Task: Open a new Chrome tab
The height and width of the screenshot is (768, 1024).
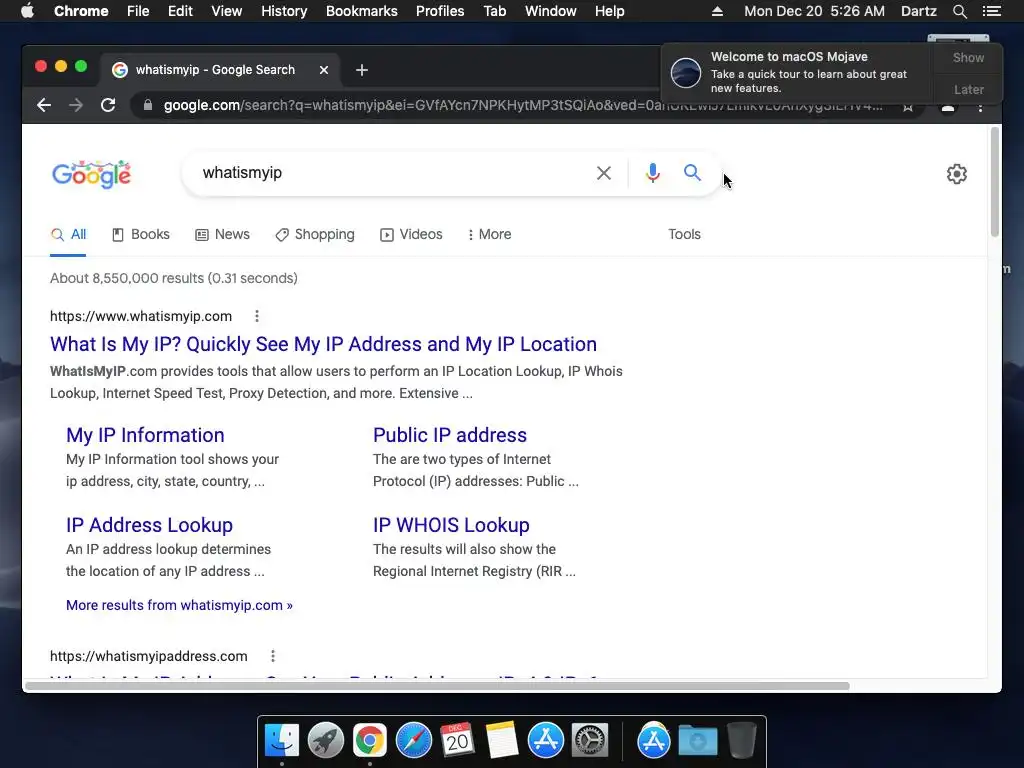Action: pyautogui.click(x=362, y=70)
